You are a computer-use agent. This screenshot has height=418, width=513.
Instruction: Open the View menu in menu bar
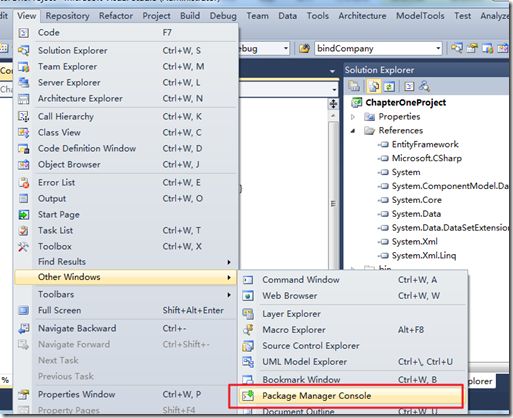(x=26, y=16)
